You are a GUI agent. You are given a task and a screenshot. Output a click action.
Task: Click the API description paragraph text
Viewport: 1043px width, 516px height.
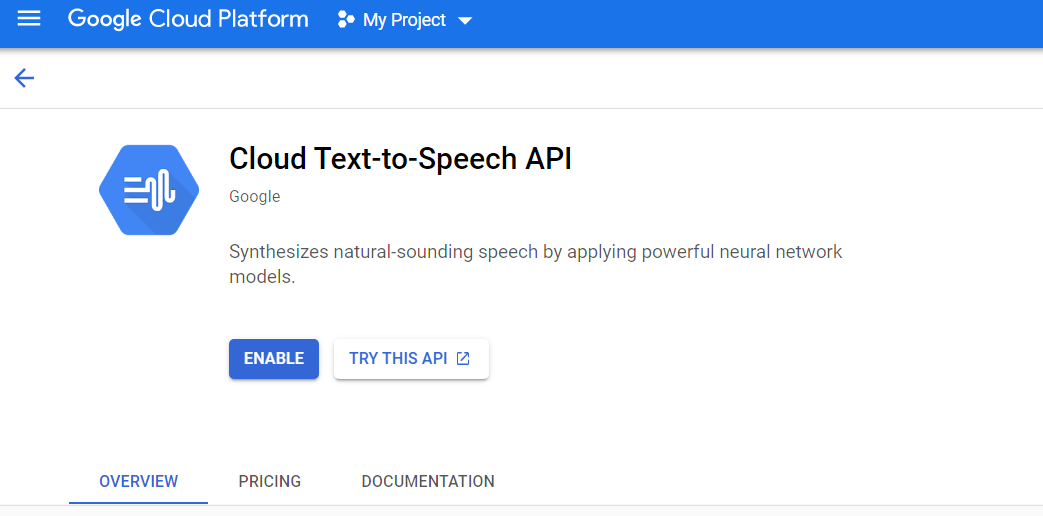(535, 264)
